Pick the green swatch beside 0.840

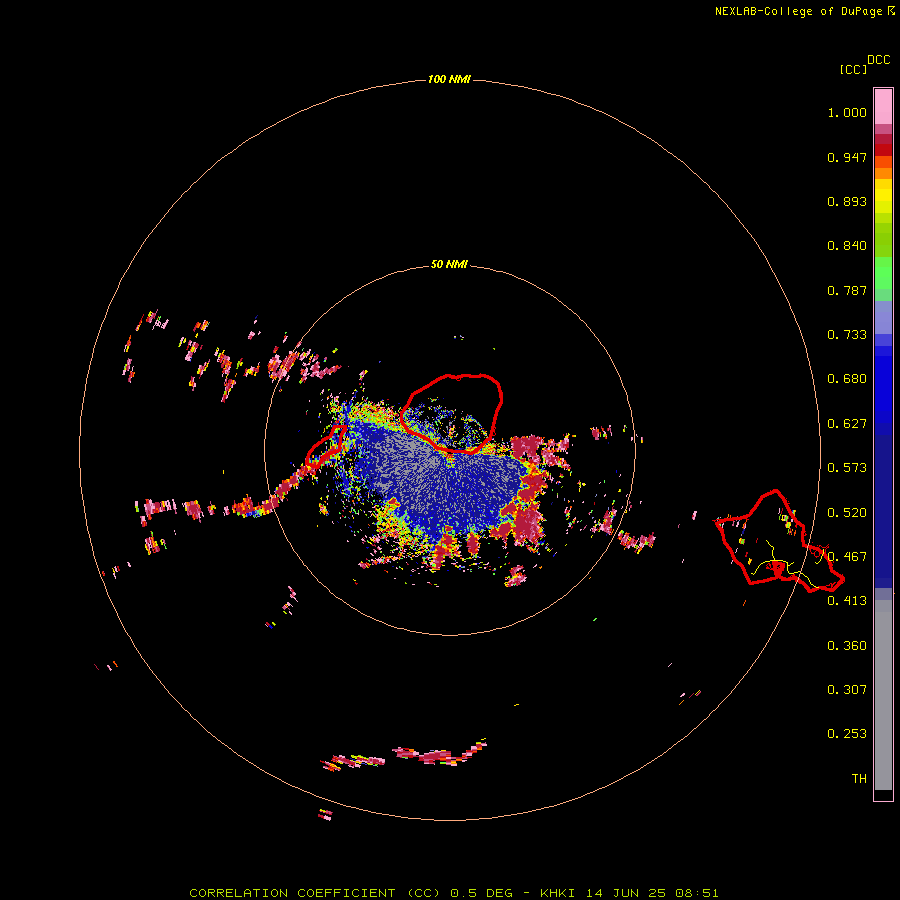883,239
